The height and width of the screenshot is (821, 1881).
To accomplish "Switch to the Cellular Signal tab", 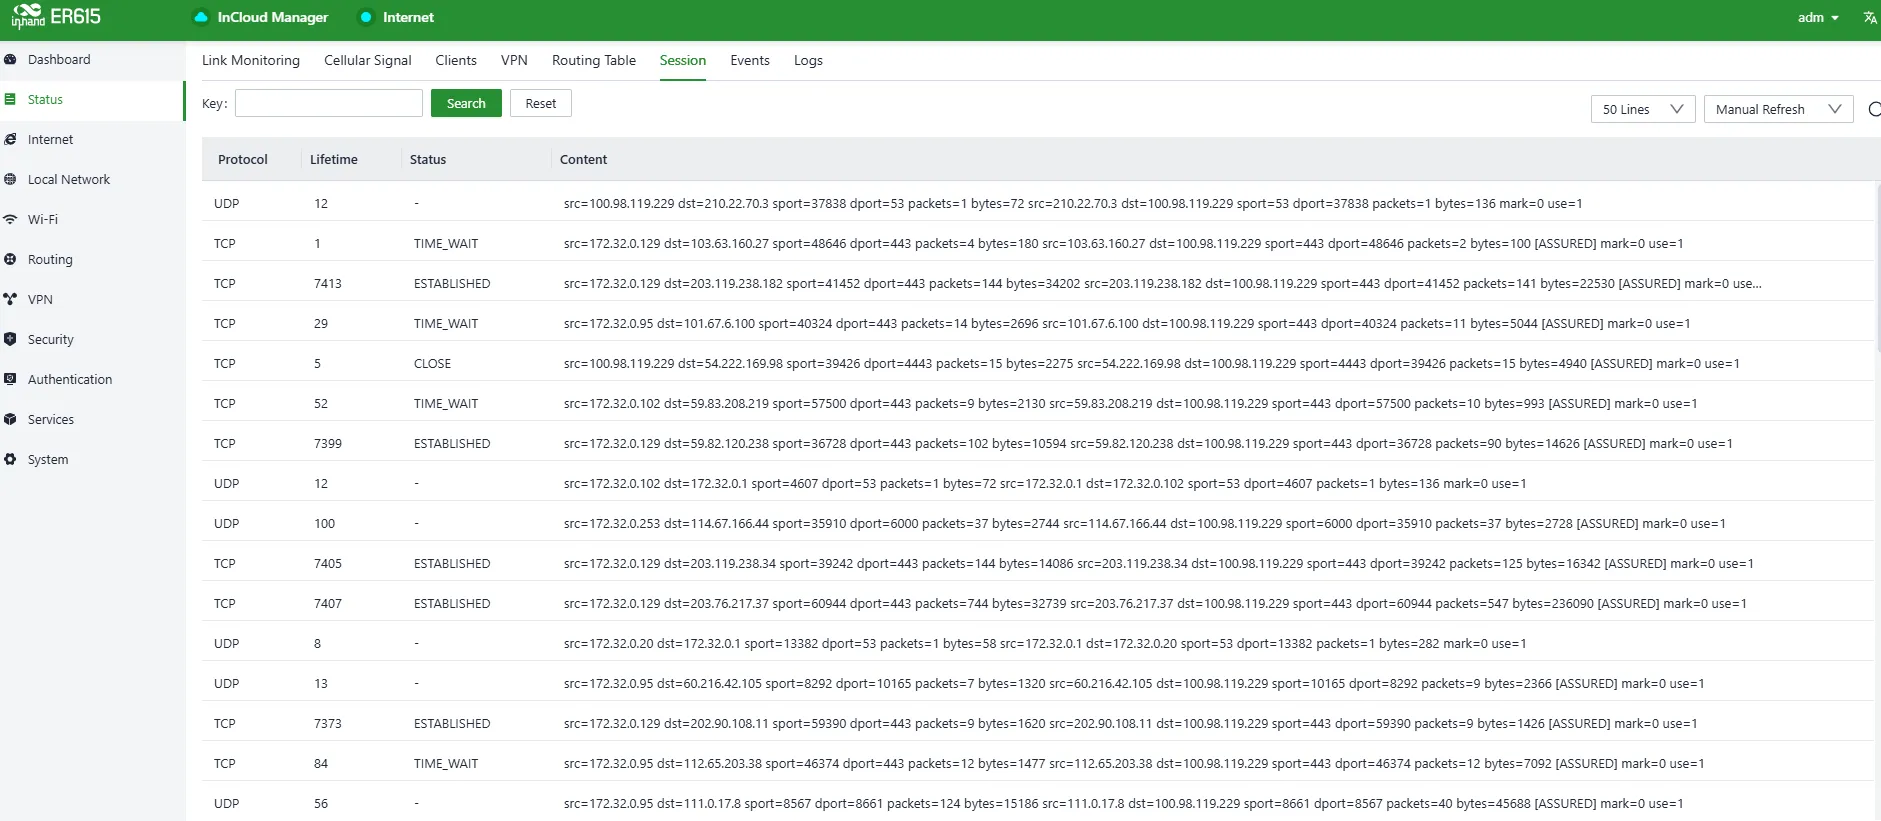I will (368, 60).
